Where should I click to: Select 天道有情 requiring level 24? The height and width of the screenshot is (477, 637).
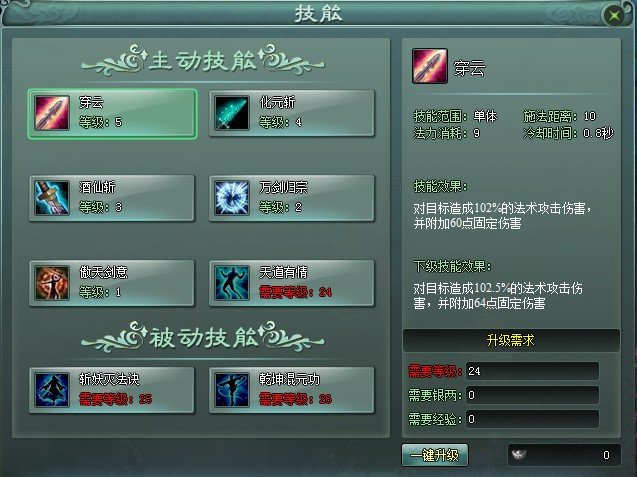pos(291,283)
